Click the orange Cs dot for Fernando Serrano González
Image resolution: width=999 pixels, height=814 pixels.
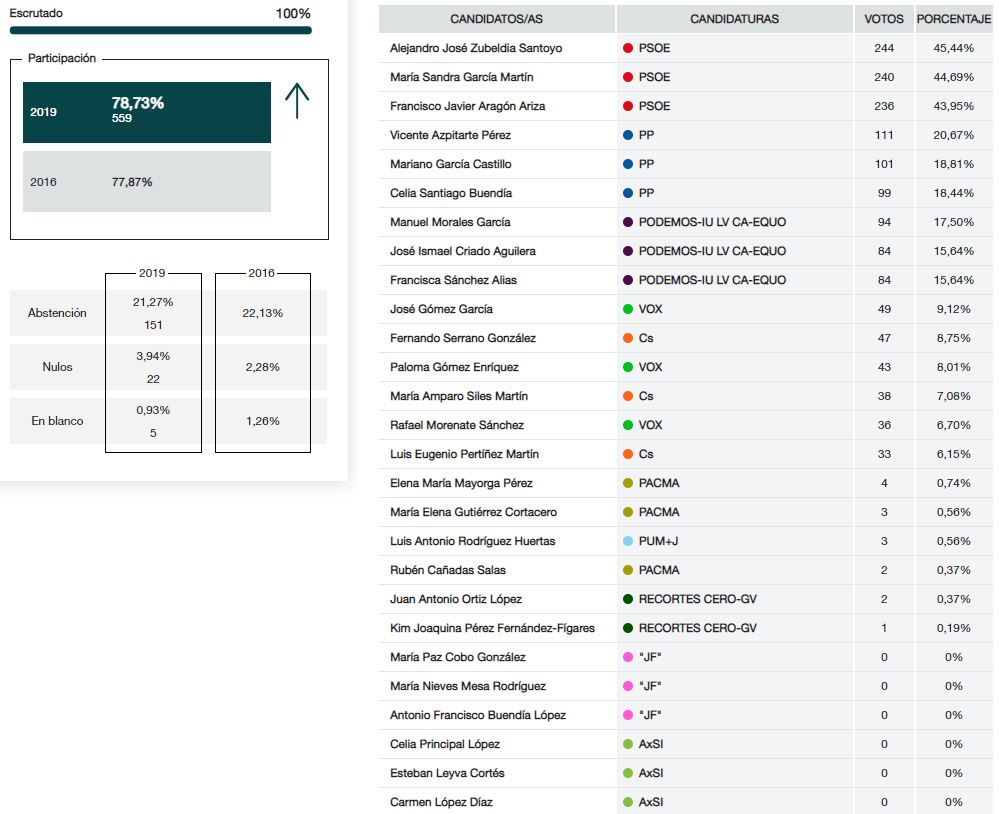[x=628, y=338]
